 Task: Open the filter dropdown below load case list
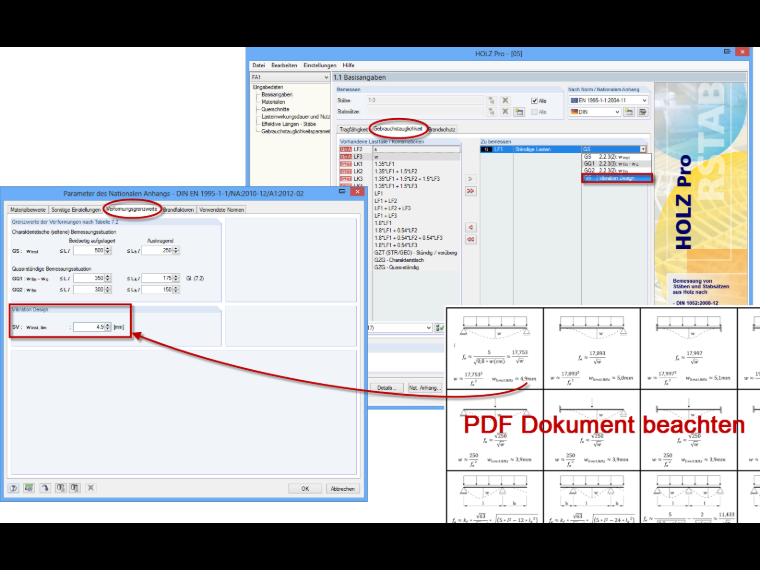[x=428, y=328]
